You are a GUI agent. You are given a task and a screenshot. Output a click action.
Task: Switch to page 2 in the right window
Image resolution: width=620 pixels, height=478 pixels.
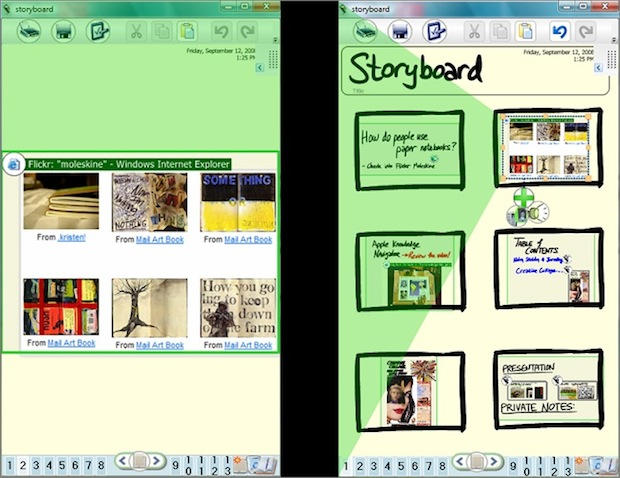360,466
